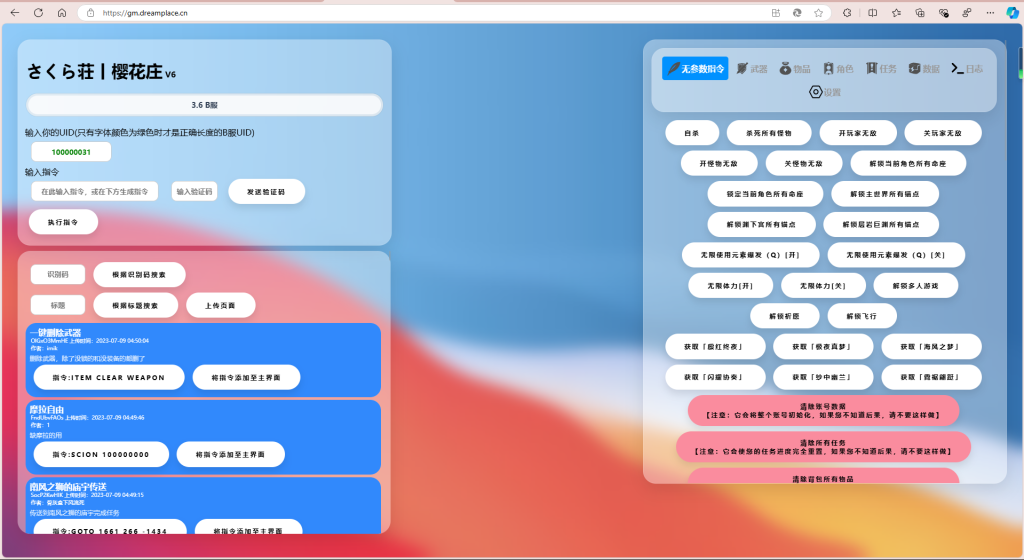The image size is (1024, 560).
Task: Click the 指令:ITEM CLEAR WEAPON button
Action: click(109, 377)
